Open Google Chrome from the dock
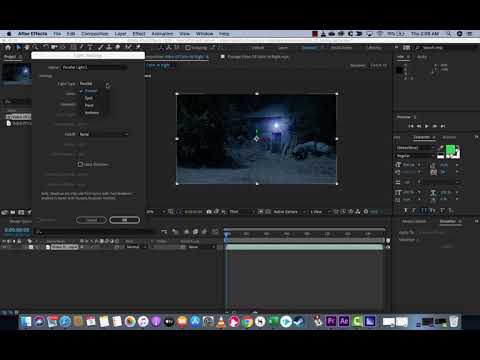Screen dimensions: 480x360 pos(247,322)
